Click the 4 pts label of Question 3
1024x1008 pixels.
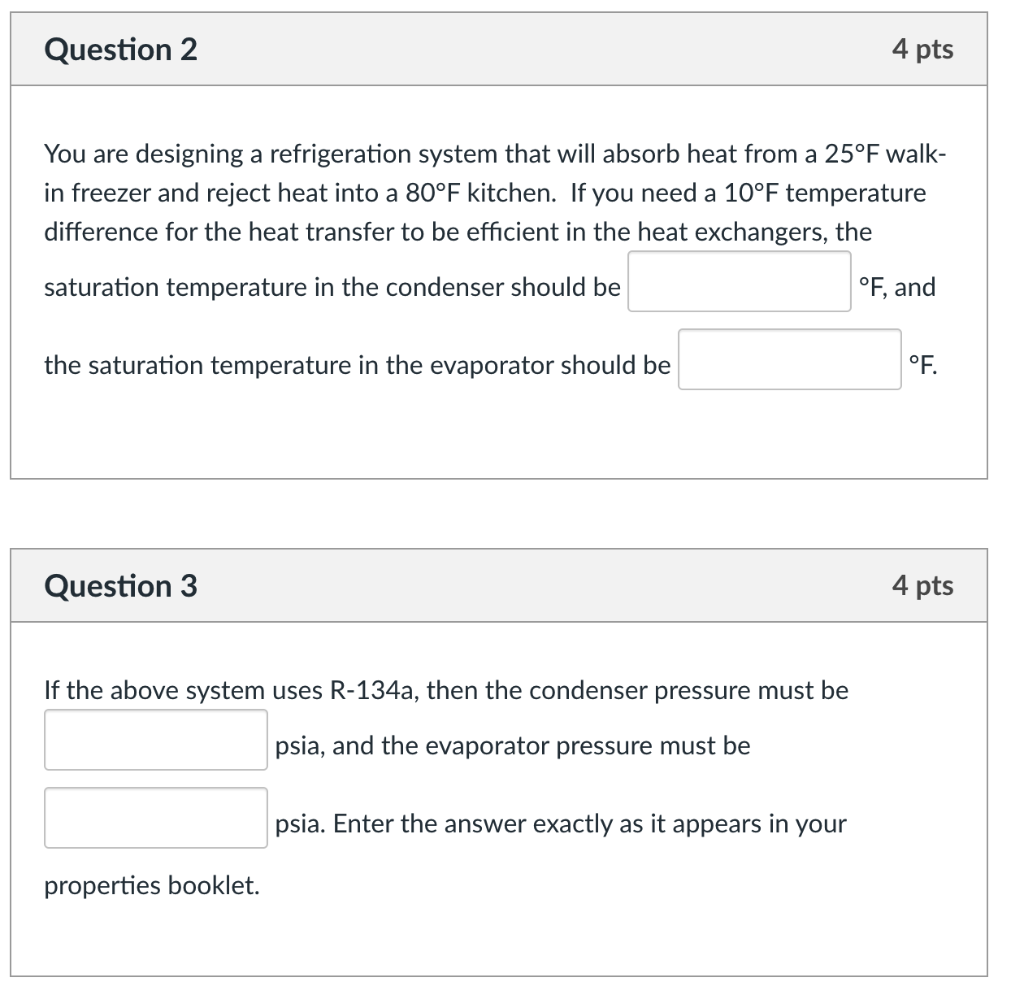[x=922, y=586]
